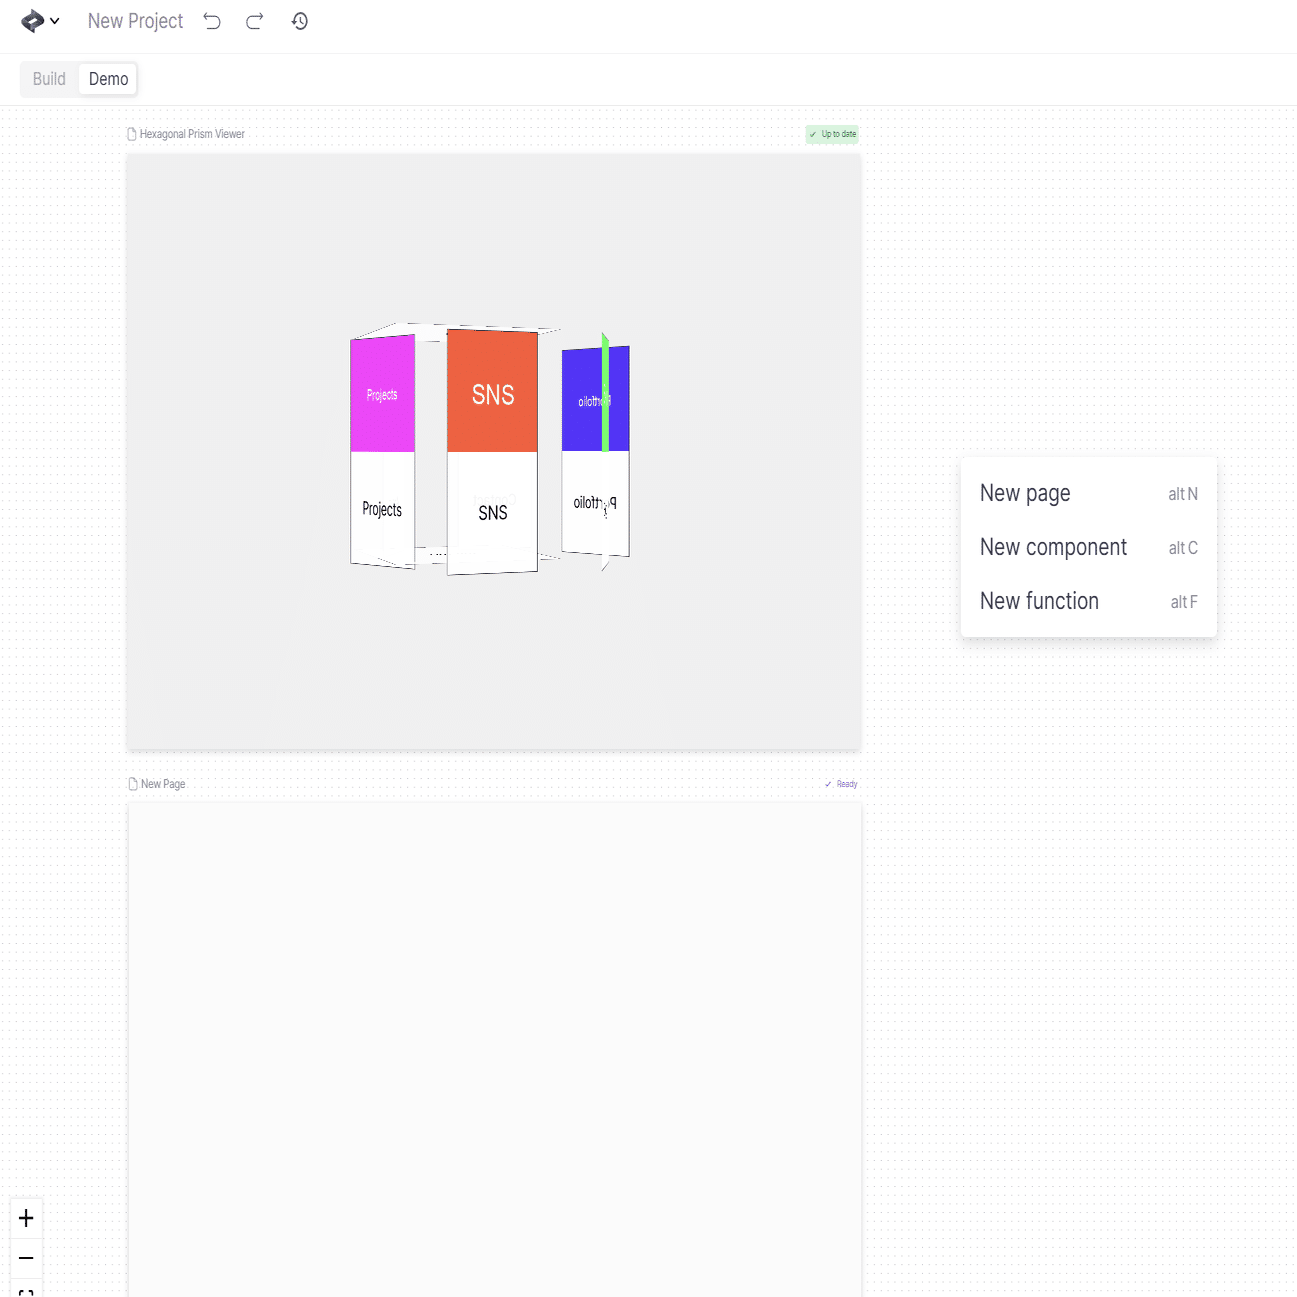This screenshot has width=1297, height=1297.
Task: Open the dropdown next to the app logo
Action: 56,20
